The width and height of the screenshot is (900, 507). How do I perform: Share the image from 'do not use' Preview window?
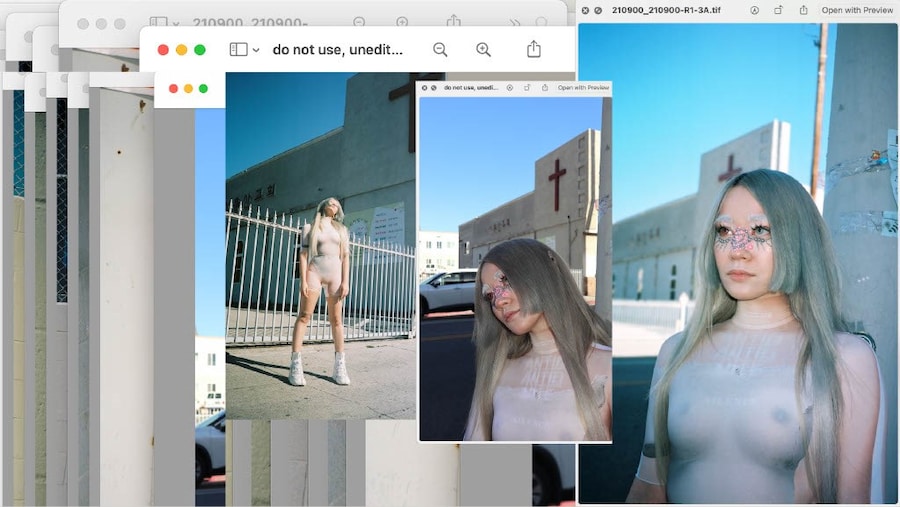tap(534, 49)
